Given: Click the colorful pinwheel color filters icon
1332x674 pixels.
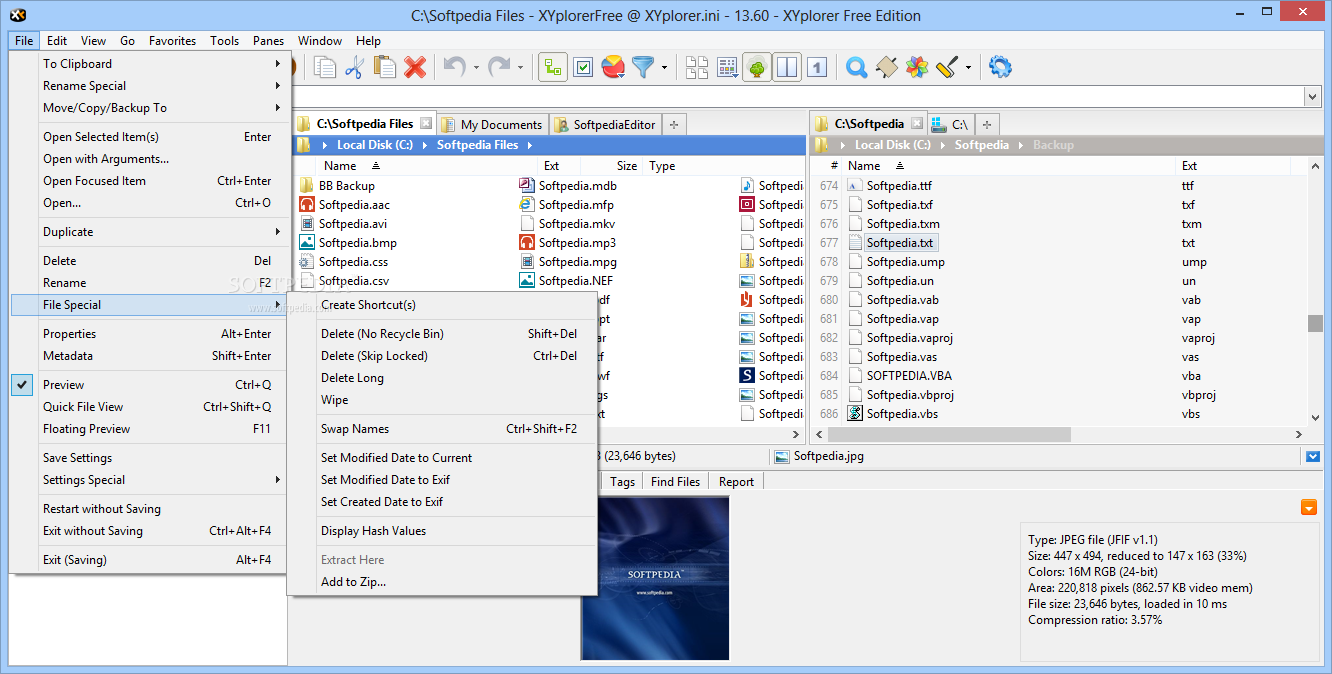Looking at the screenshot, I should 916,67.
